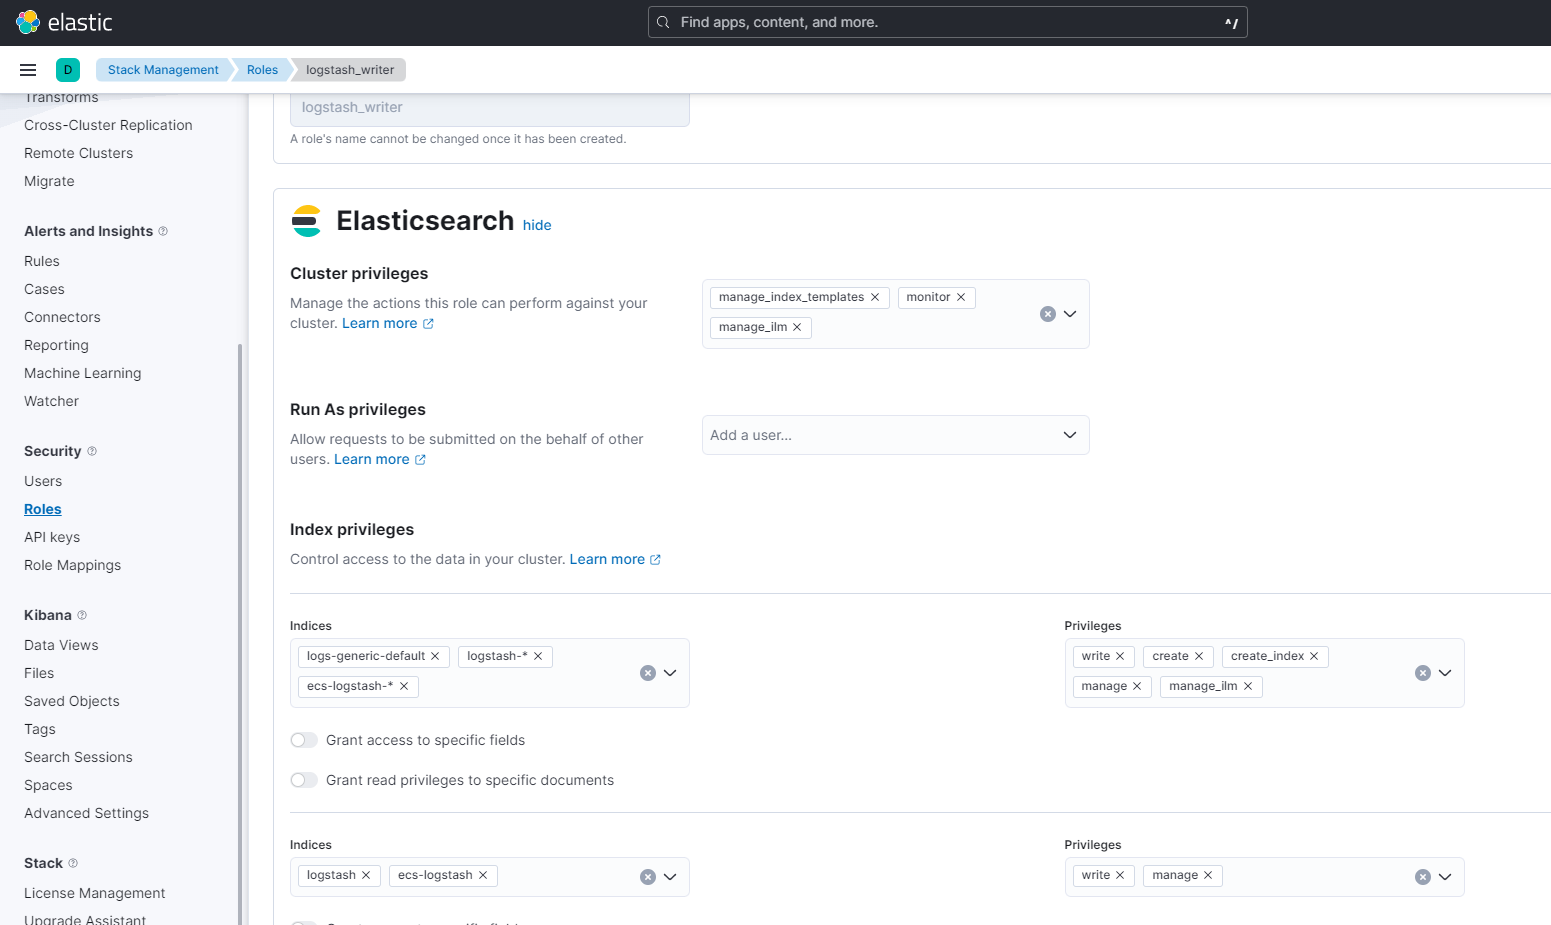
Task: Open Remote Clusters in sidebar
Action: point(78,153)
